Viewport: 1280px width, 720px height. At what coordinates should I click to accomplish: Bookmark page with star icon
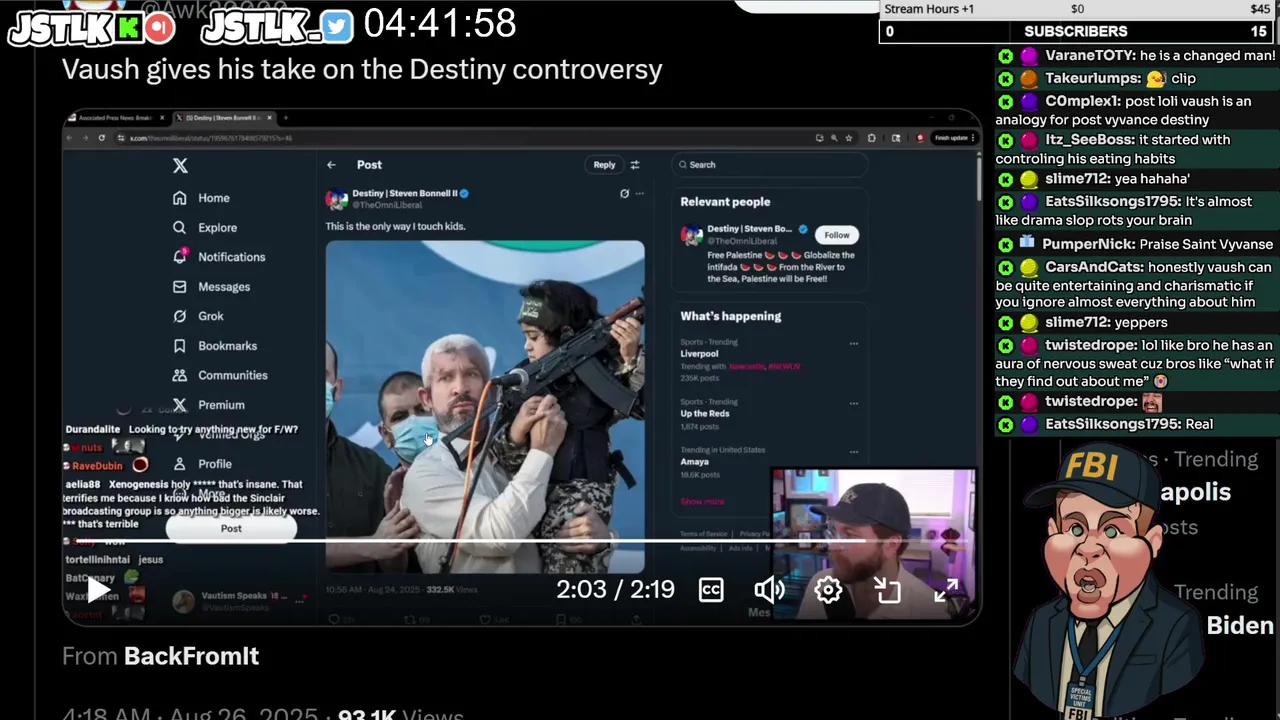[x=848, y=138]
